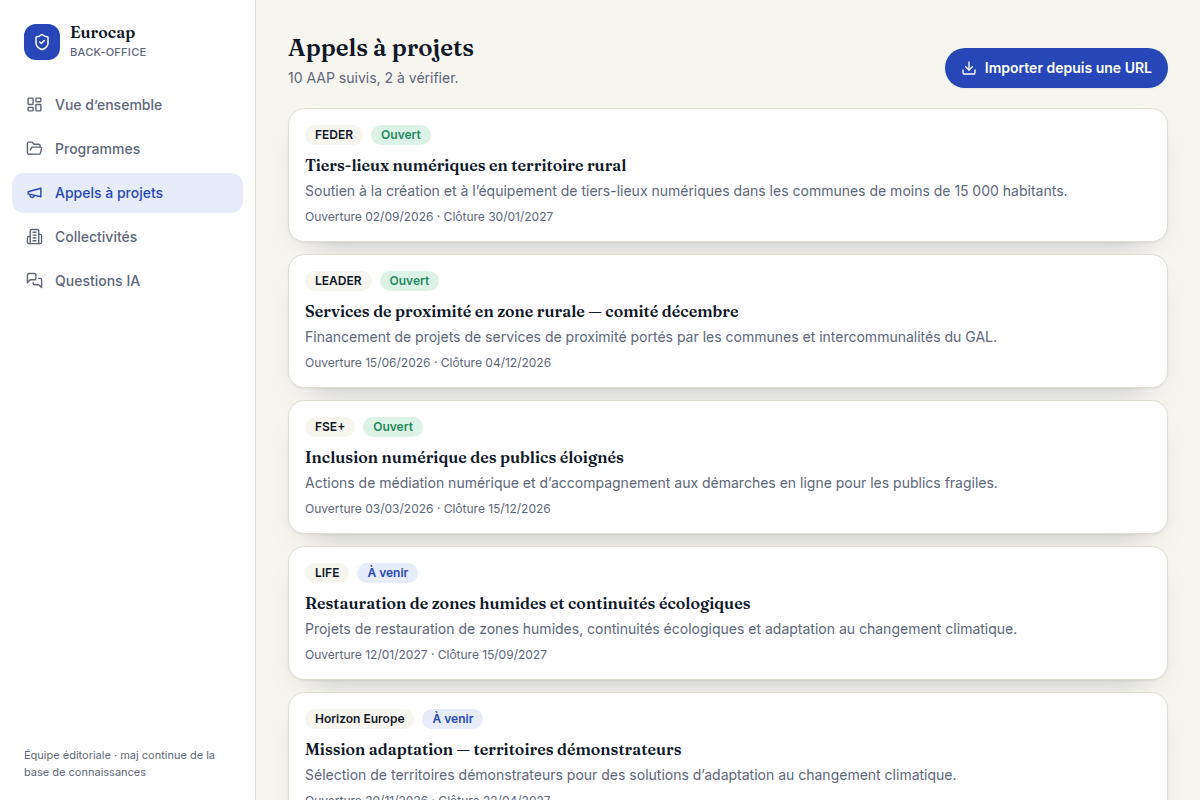Click the download icon in the import button
1200x800 pixels.
968,68
